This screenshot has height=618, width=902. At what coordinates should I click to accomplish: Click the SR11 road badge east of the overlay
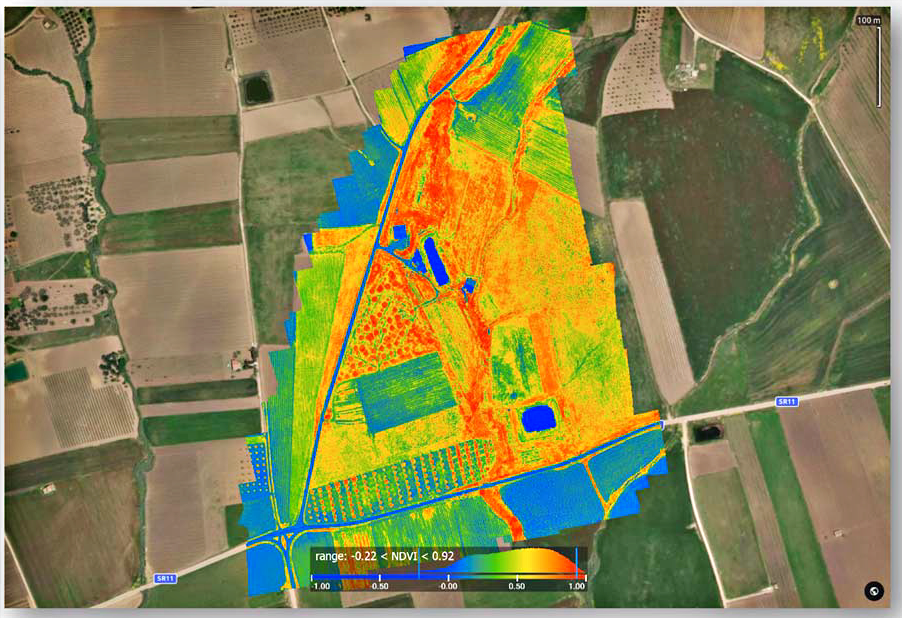(787, 402)
